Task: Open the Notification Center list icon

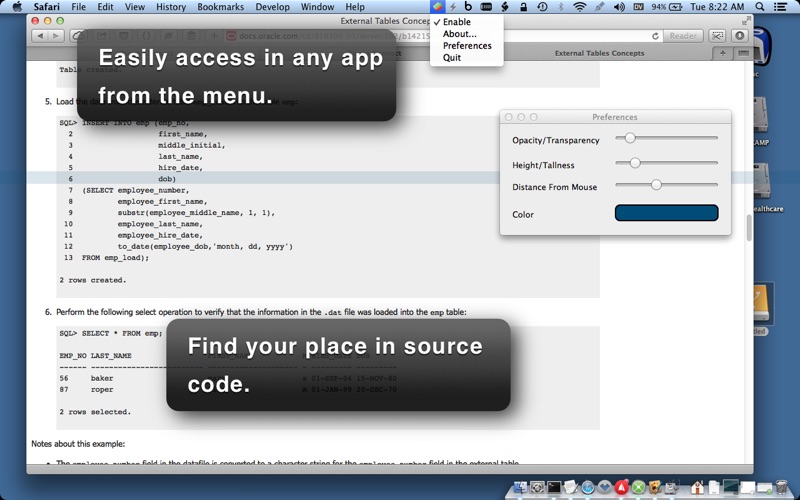Action: [x=780, y=7]
